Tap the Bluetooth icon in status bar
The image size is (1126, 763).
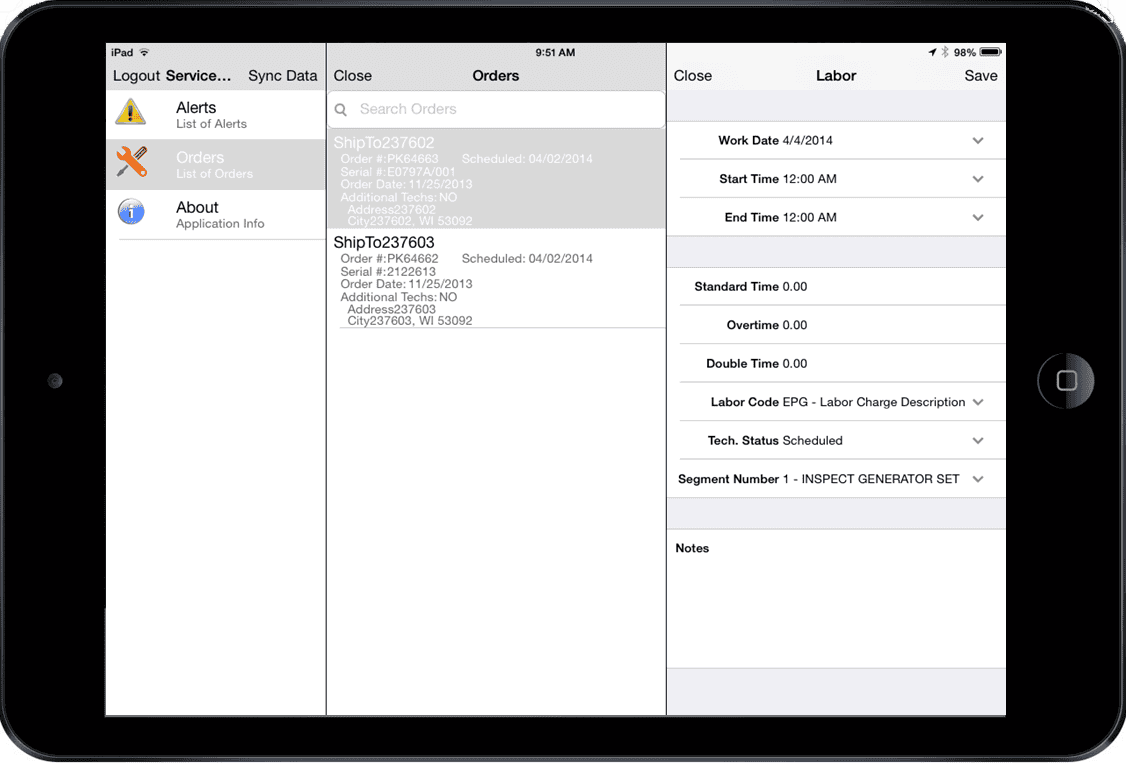[x=945, y=52]
